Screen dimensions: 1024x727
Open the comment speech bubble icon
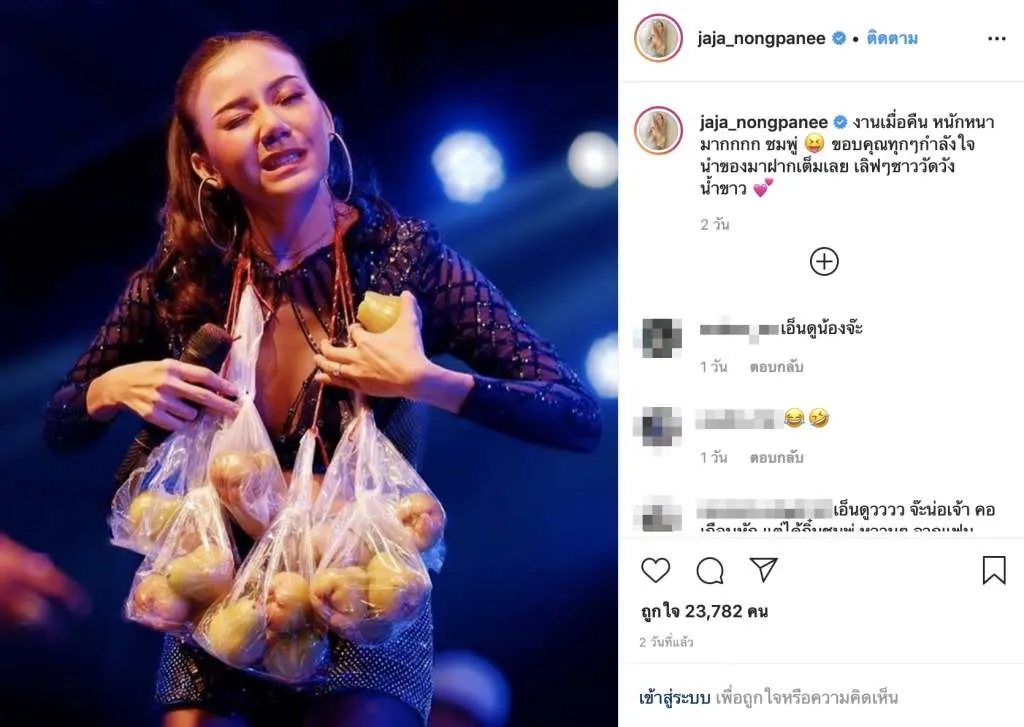tap(710, 571)
